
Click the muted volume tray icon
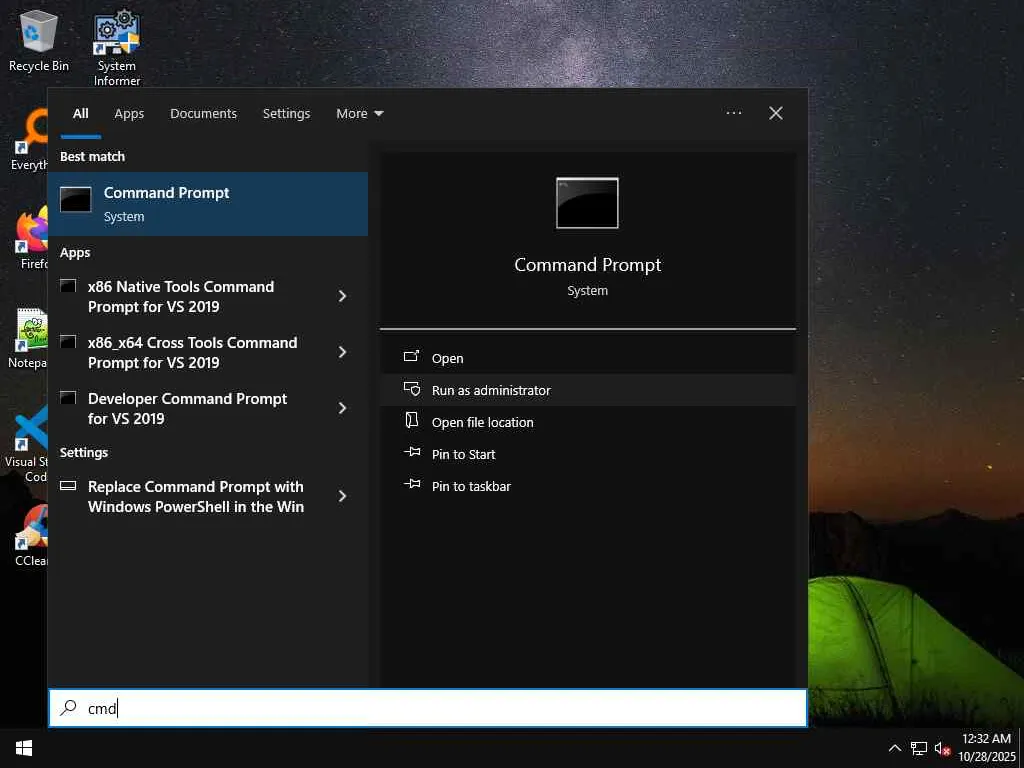(942, 748)
